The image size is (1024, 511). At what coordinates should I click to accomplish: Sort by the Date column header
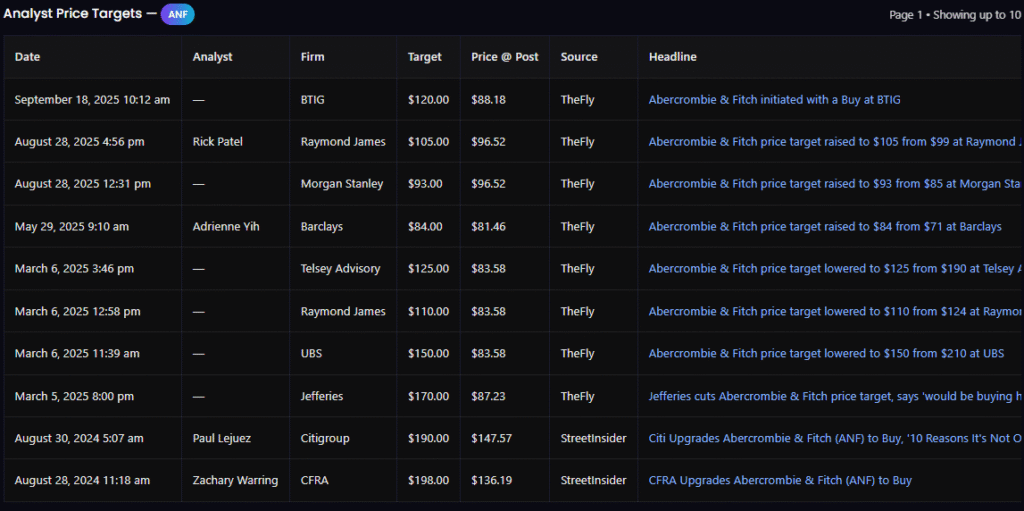(x=28, y=57)
